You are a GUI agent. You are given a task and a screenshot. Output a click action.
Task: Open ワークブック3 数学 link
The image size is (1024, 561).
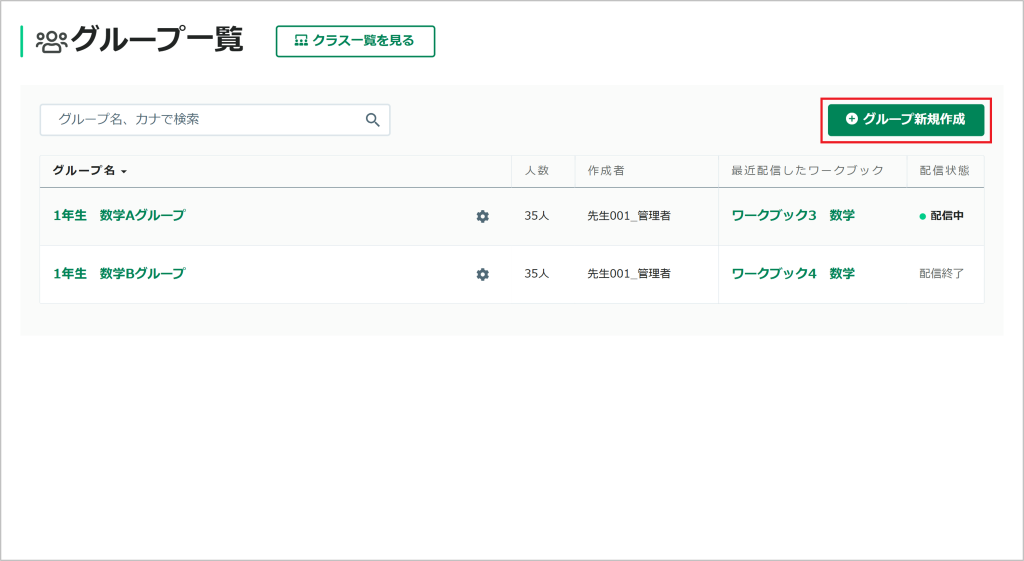pyautogui.click(x=793, y=216)
